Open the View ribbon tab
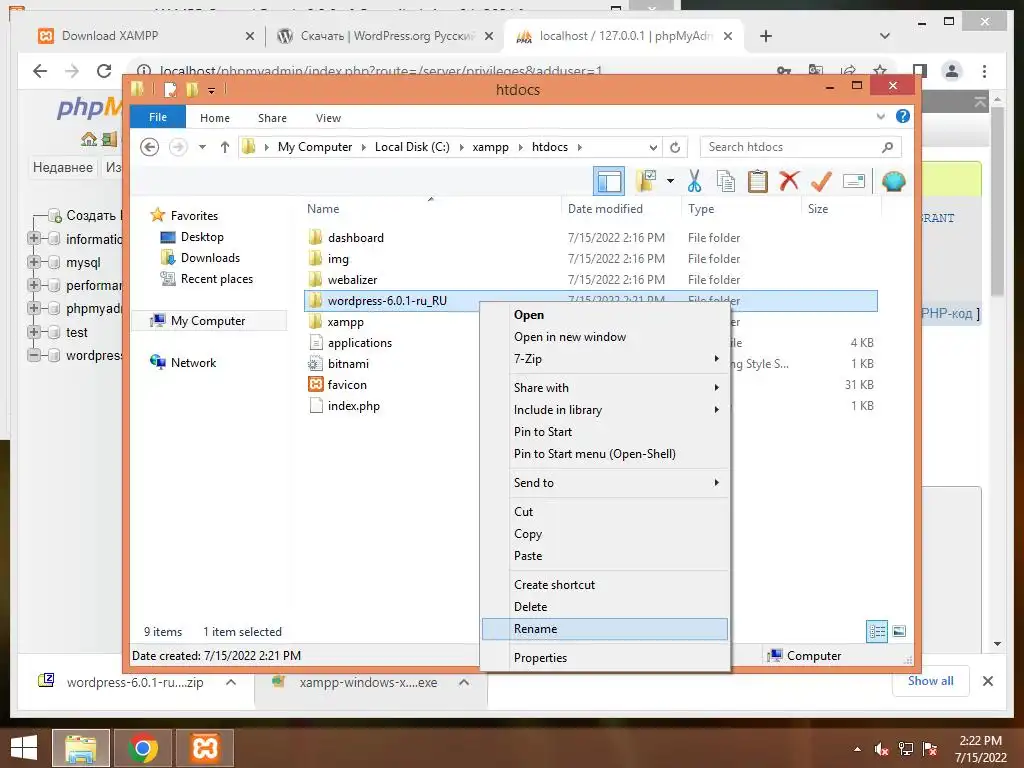 pyautogui.click(x=328, y=118)
